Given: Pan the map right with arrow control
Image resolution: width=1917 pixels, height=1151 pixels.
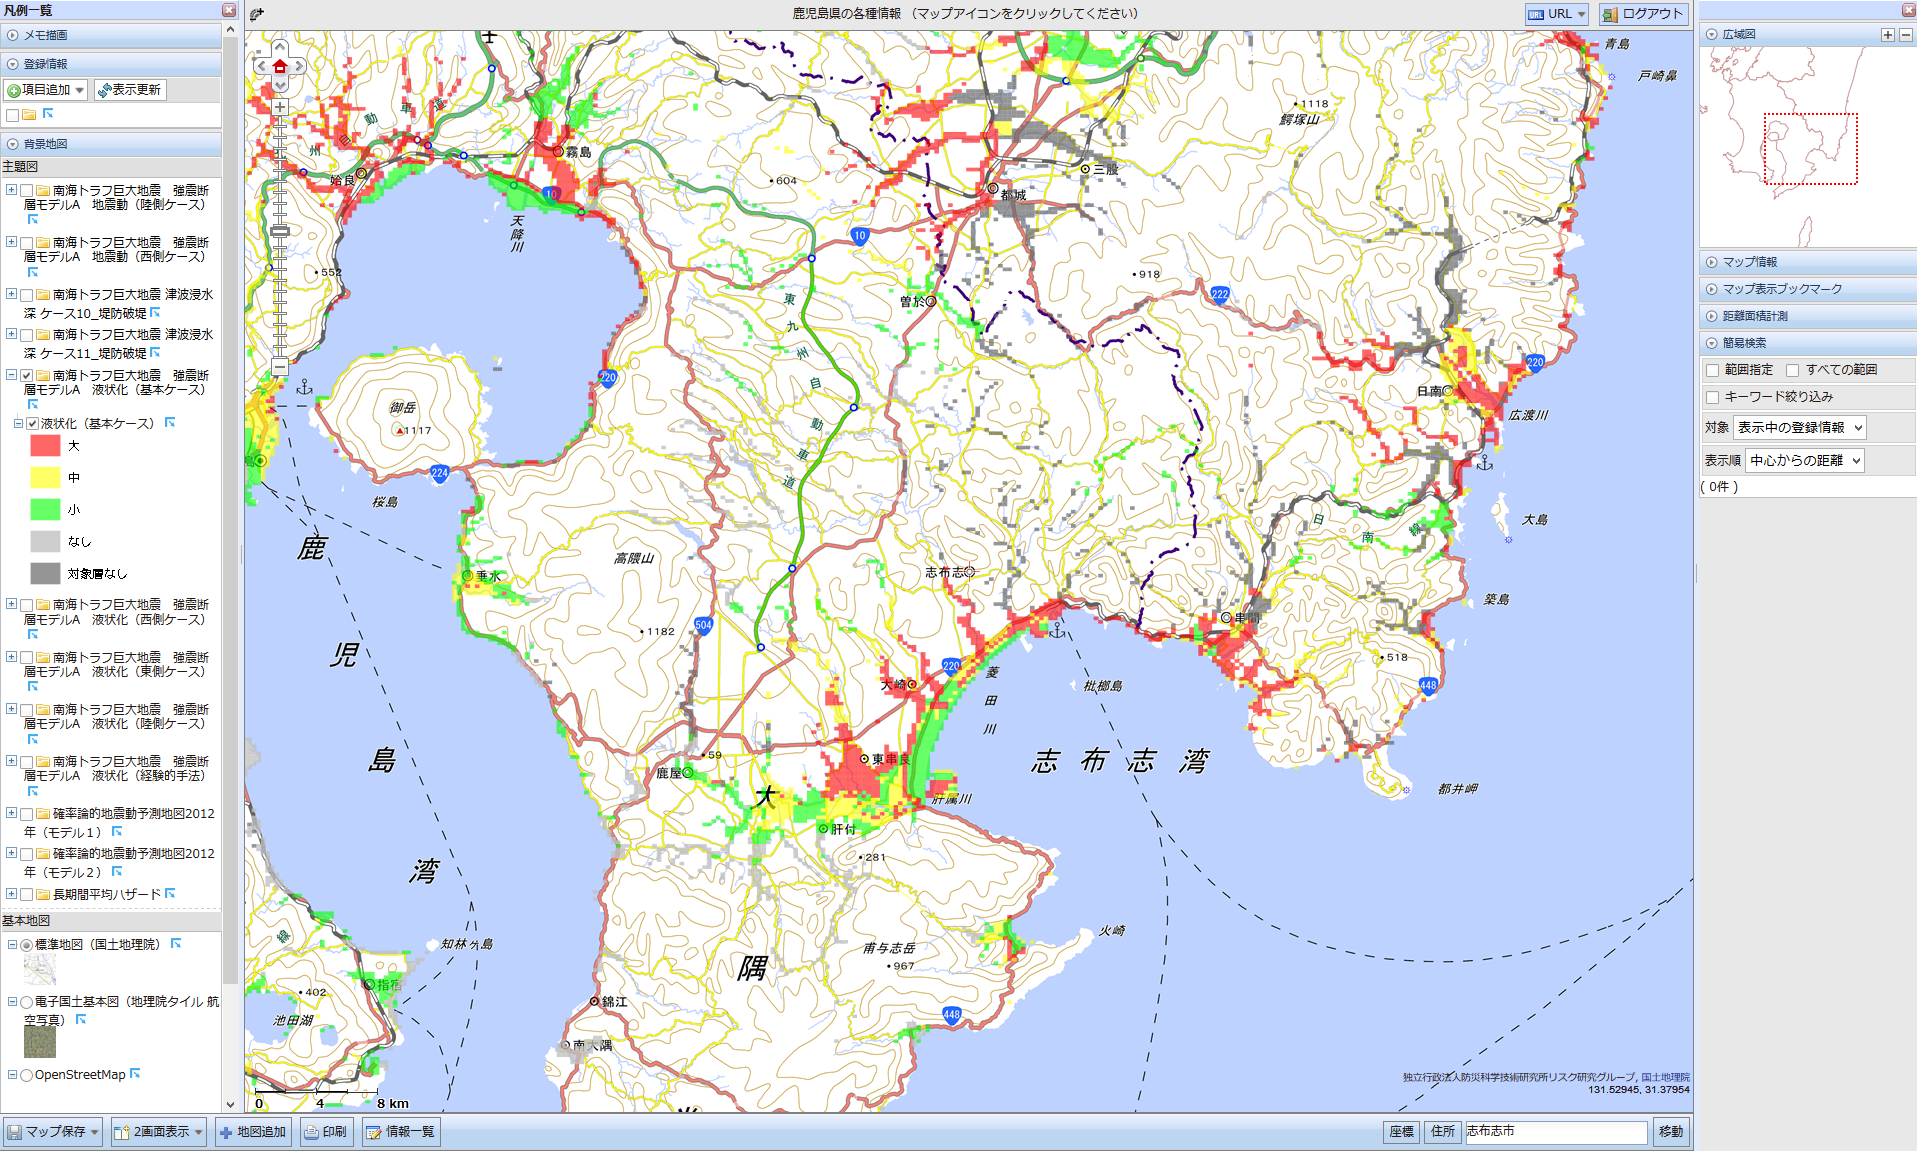Looking at the screenshot, I should tap(299, 67).
